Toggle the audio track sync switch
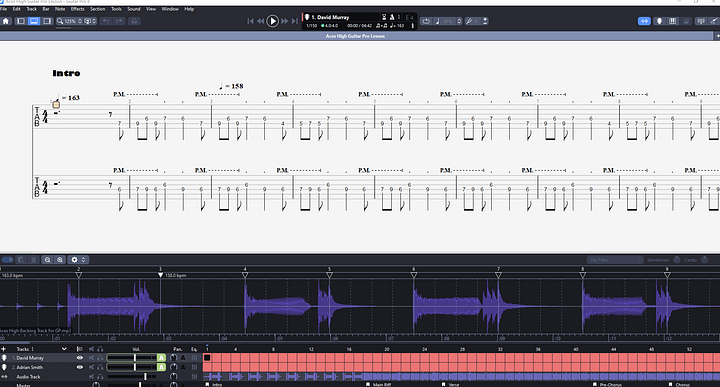Screen dimensions: 720x387 [x=8, y=260]
